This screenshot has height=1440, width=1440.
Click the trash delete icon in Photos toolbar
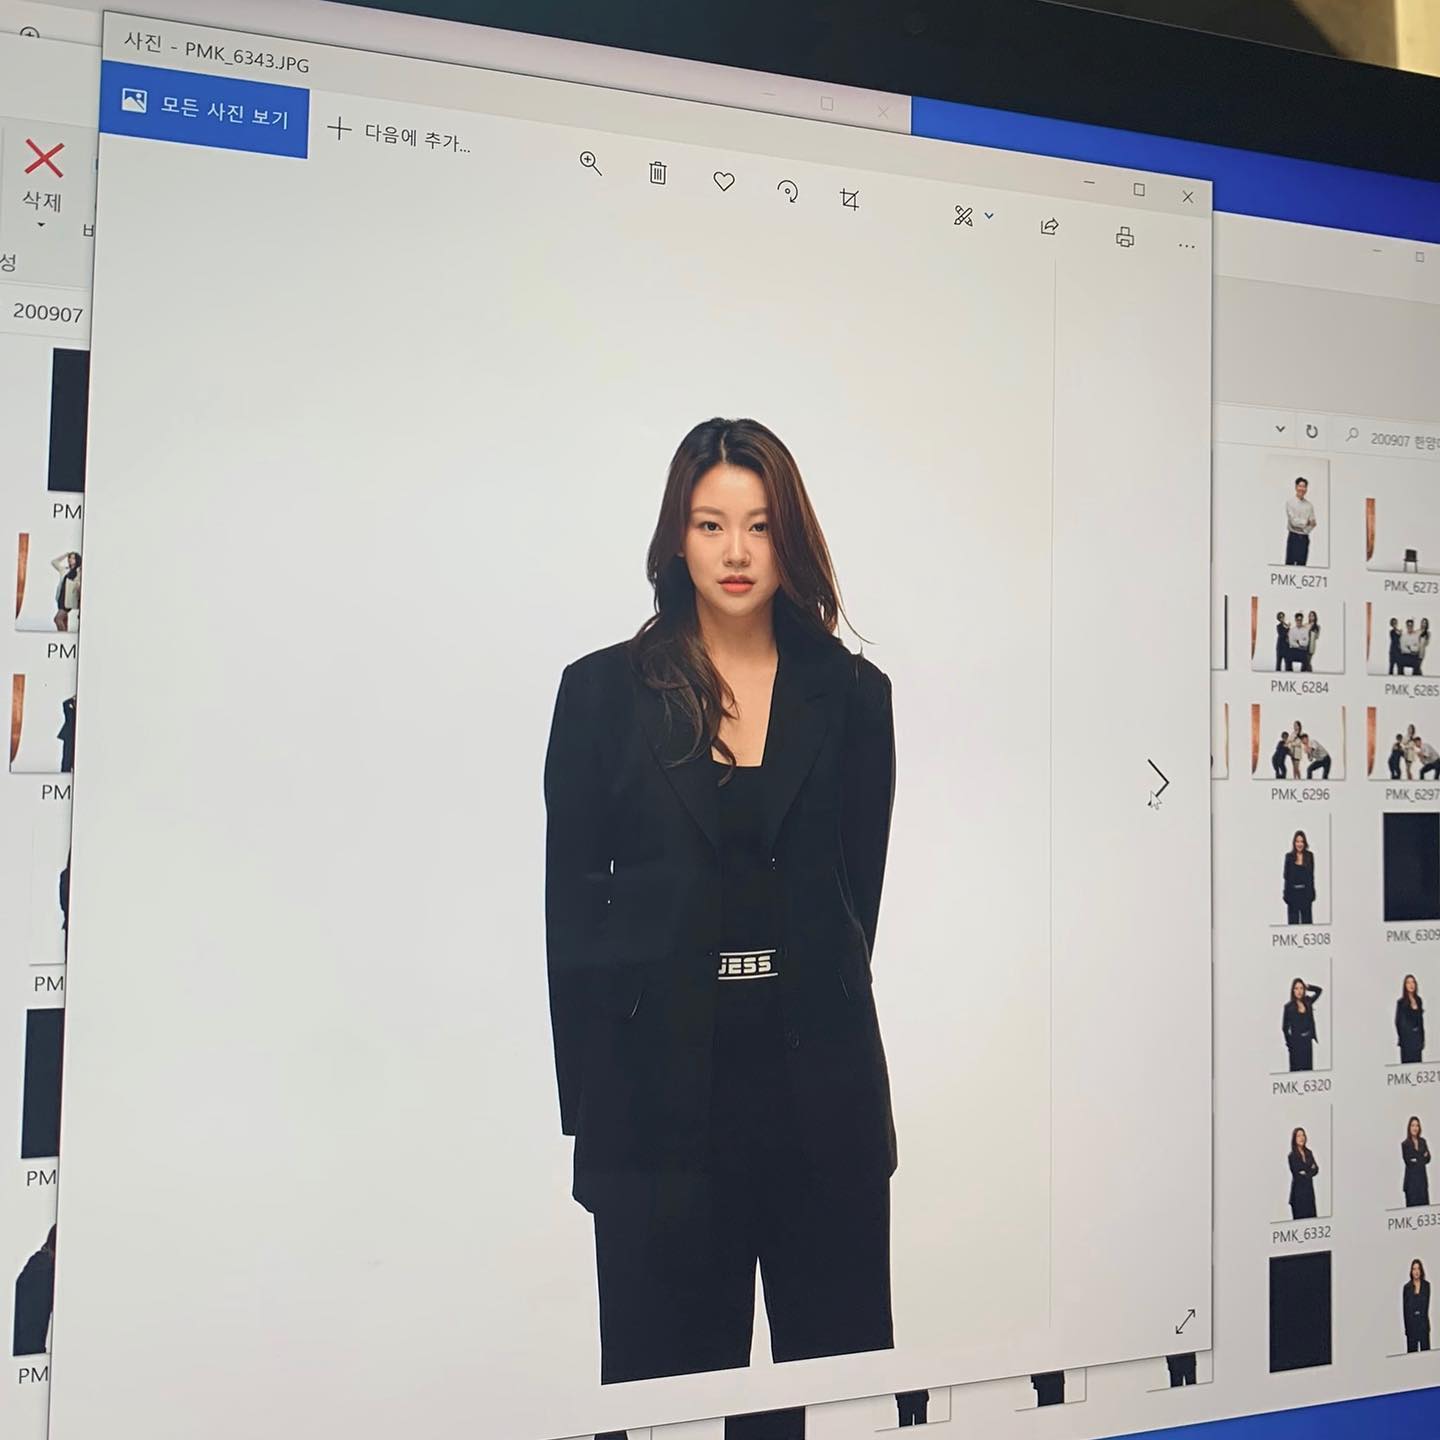point(657,173)
